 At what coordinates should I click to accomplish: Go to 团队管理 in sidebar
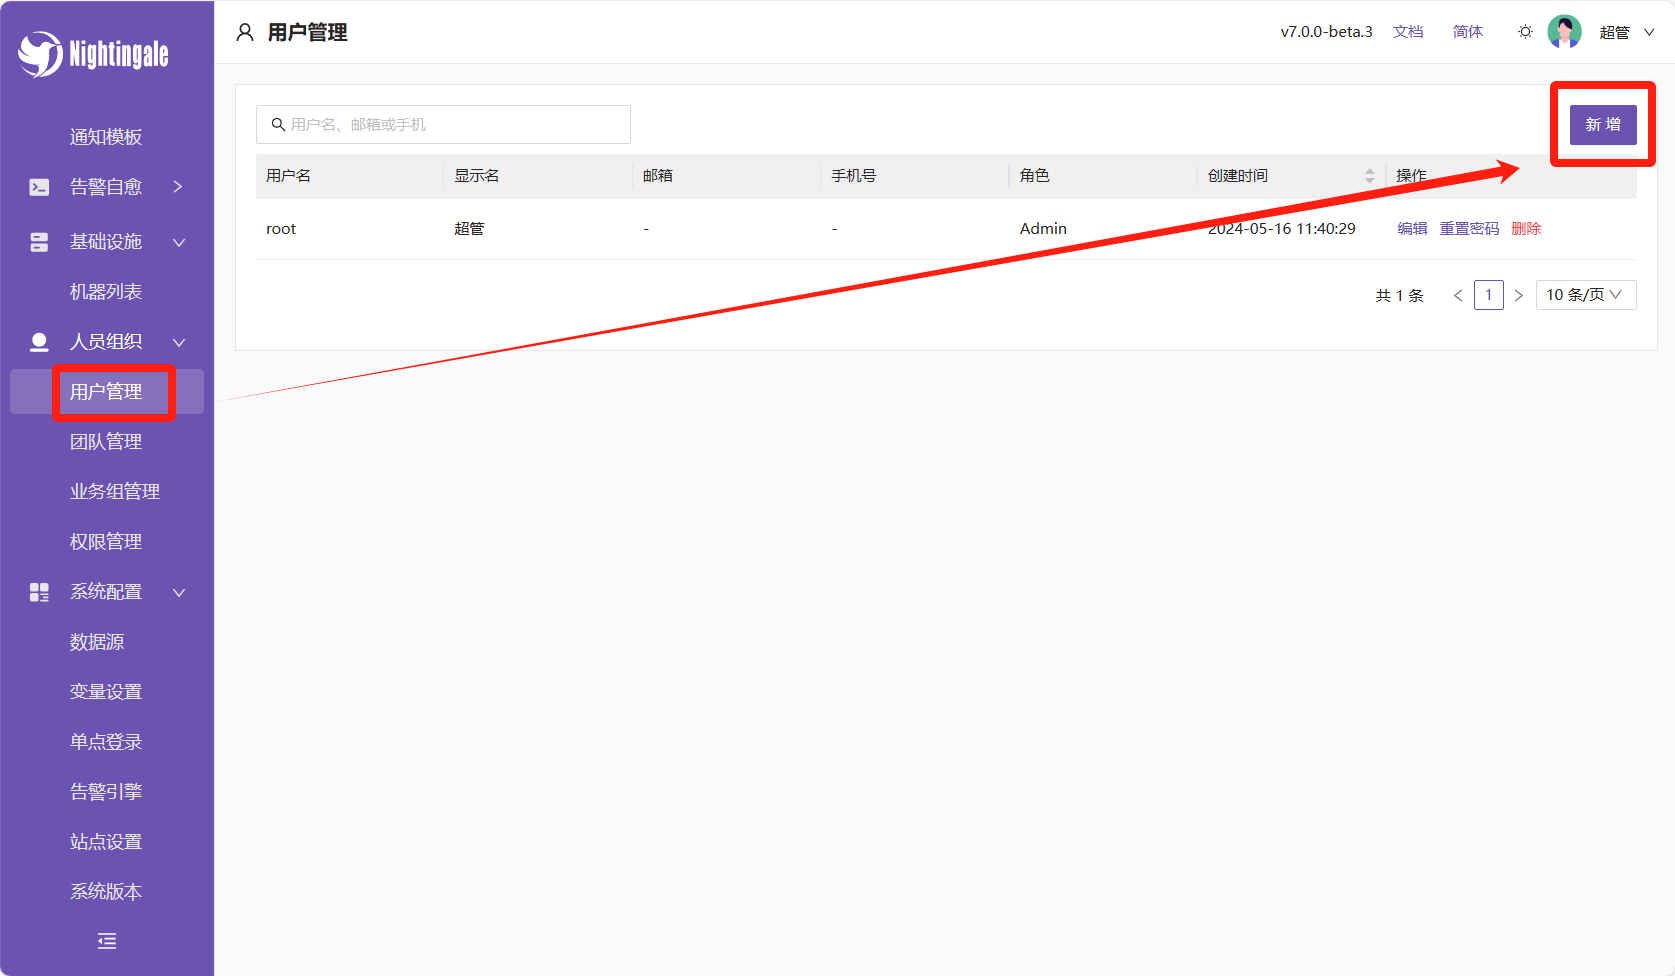tap(106, 442)
